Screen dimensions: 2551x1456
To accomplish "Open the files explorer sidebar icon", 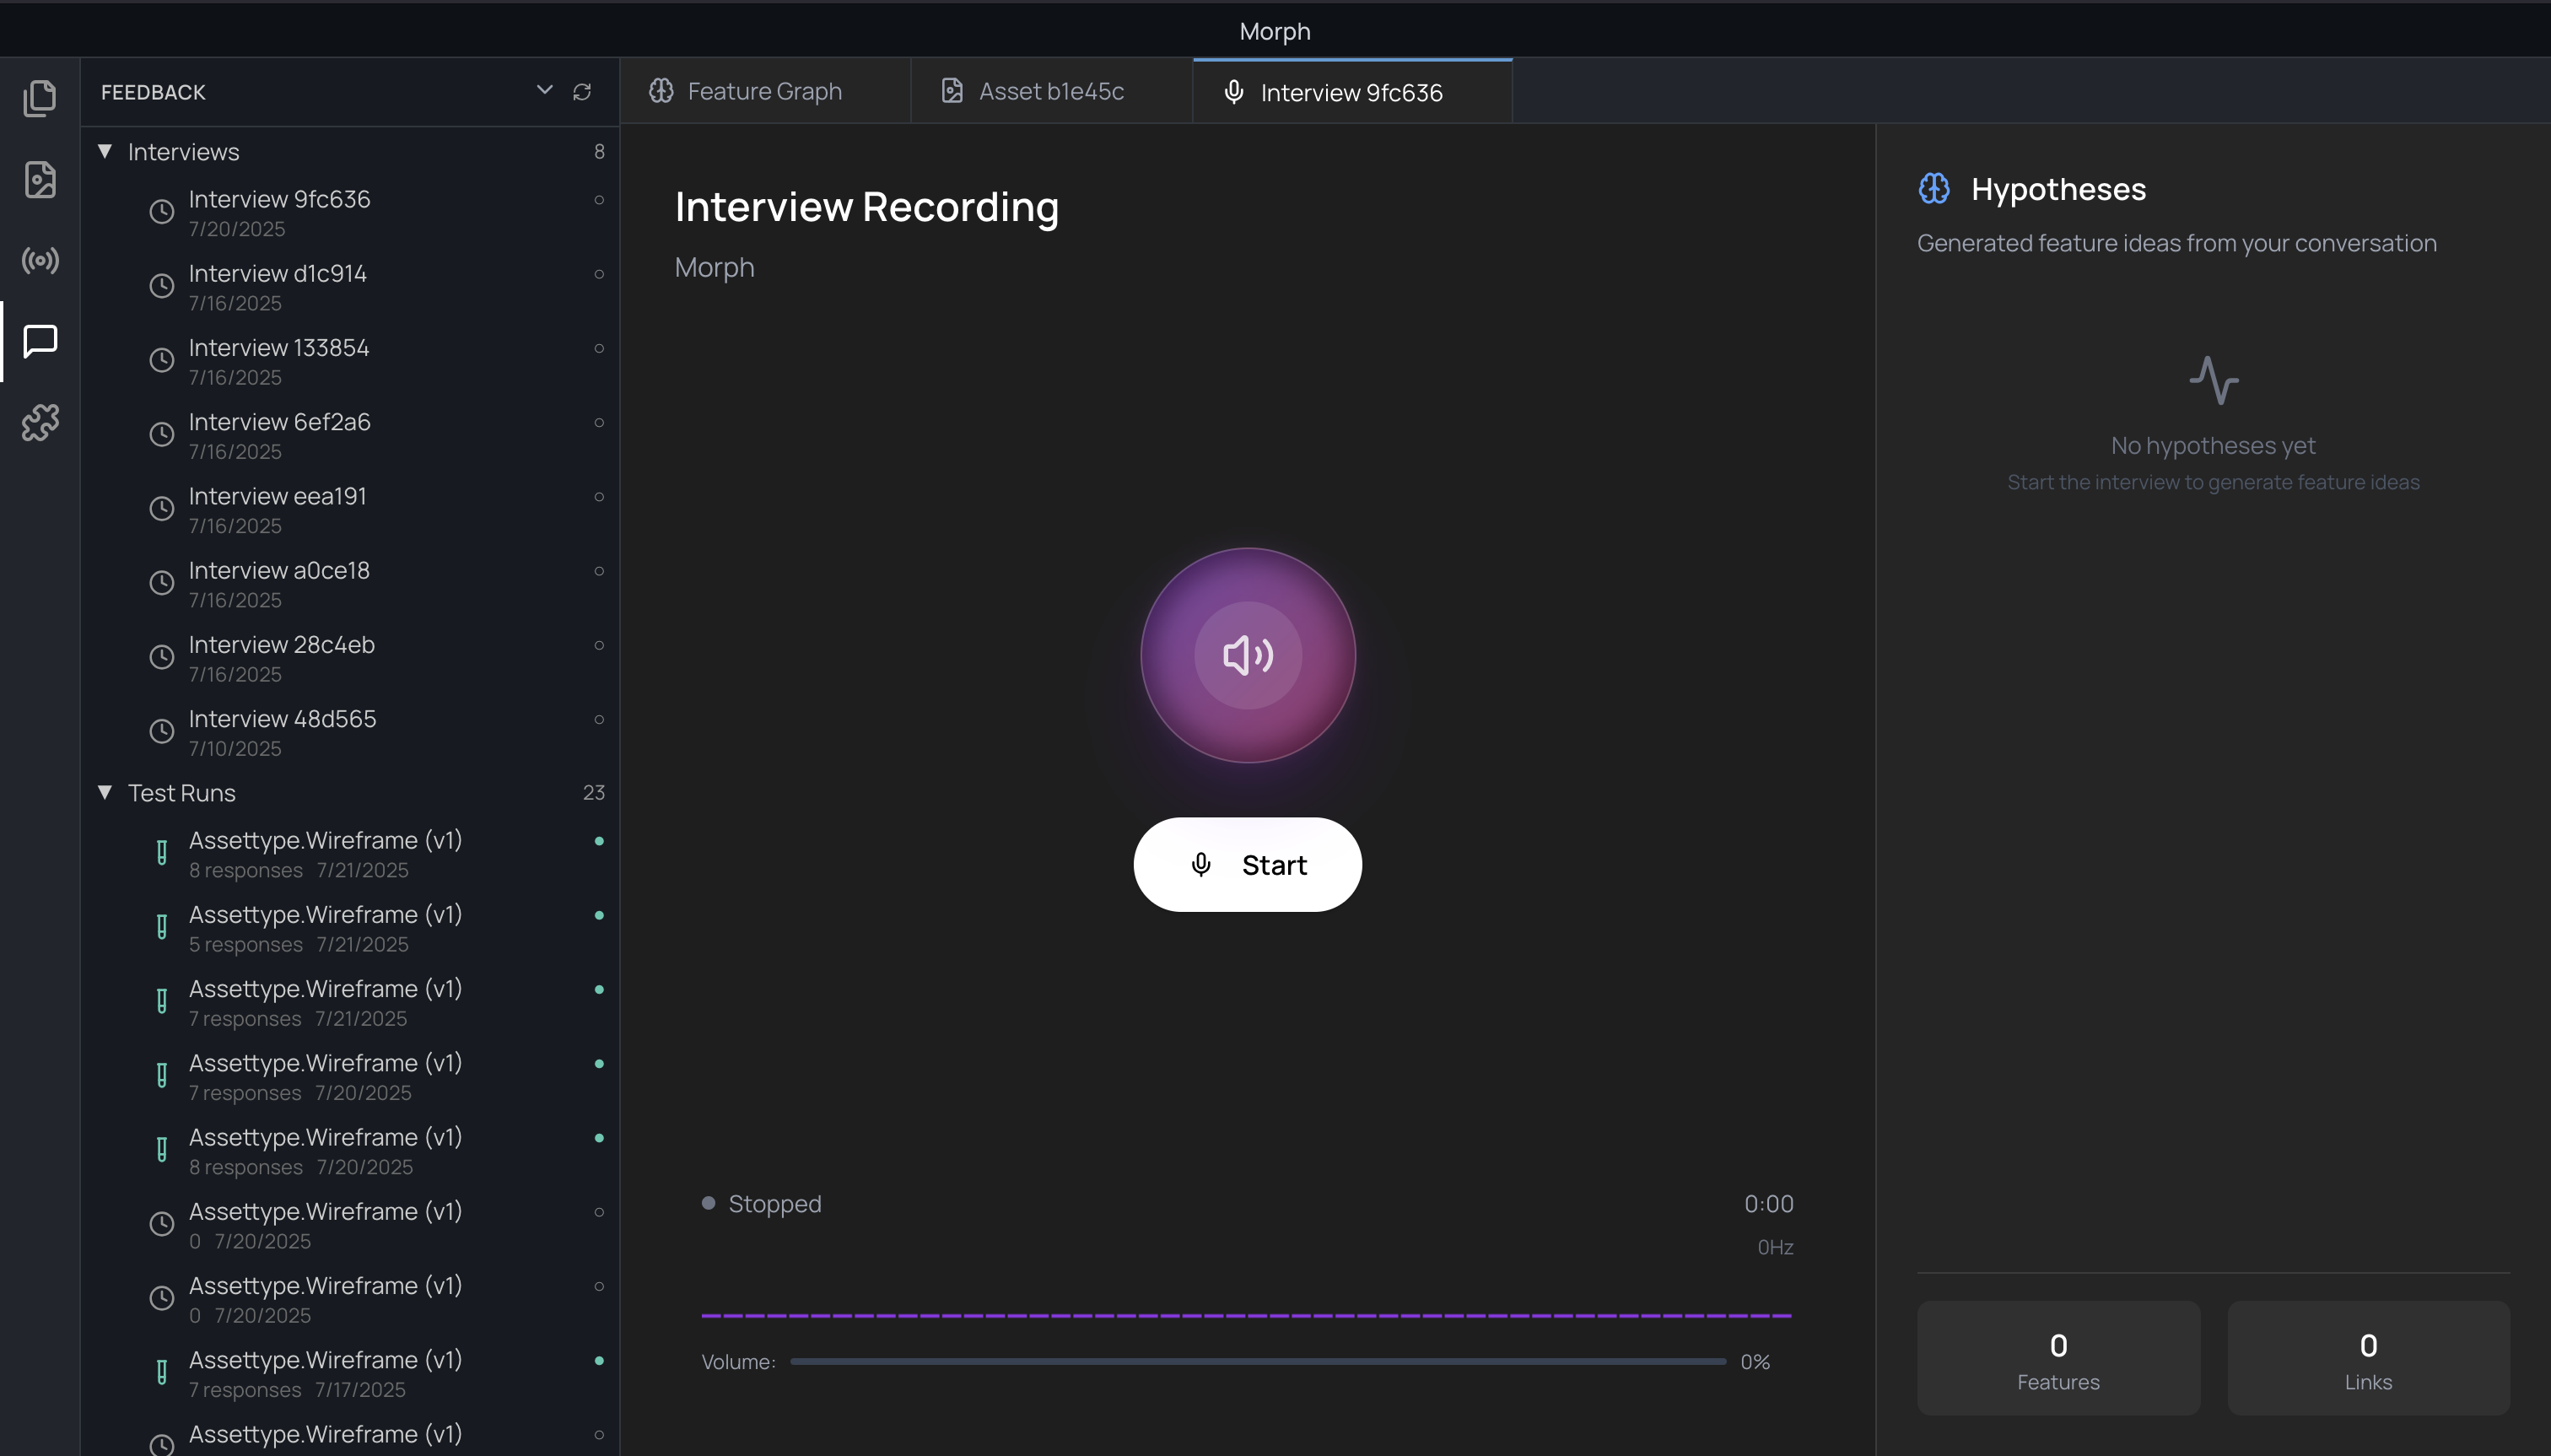I will point(40,98).
